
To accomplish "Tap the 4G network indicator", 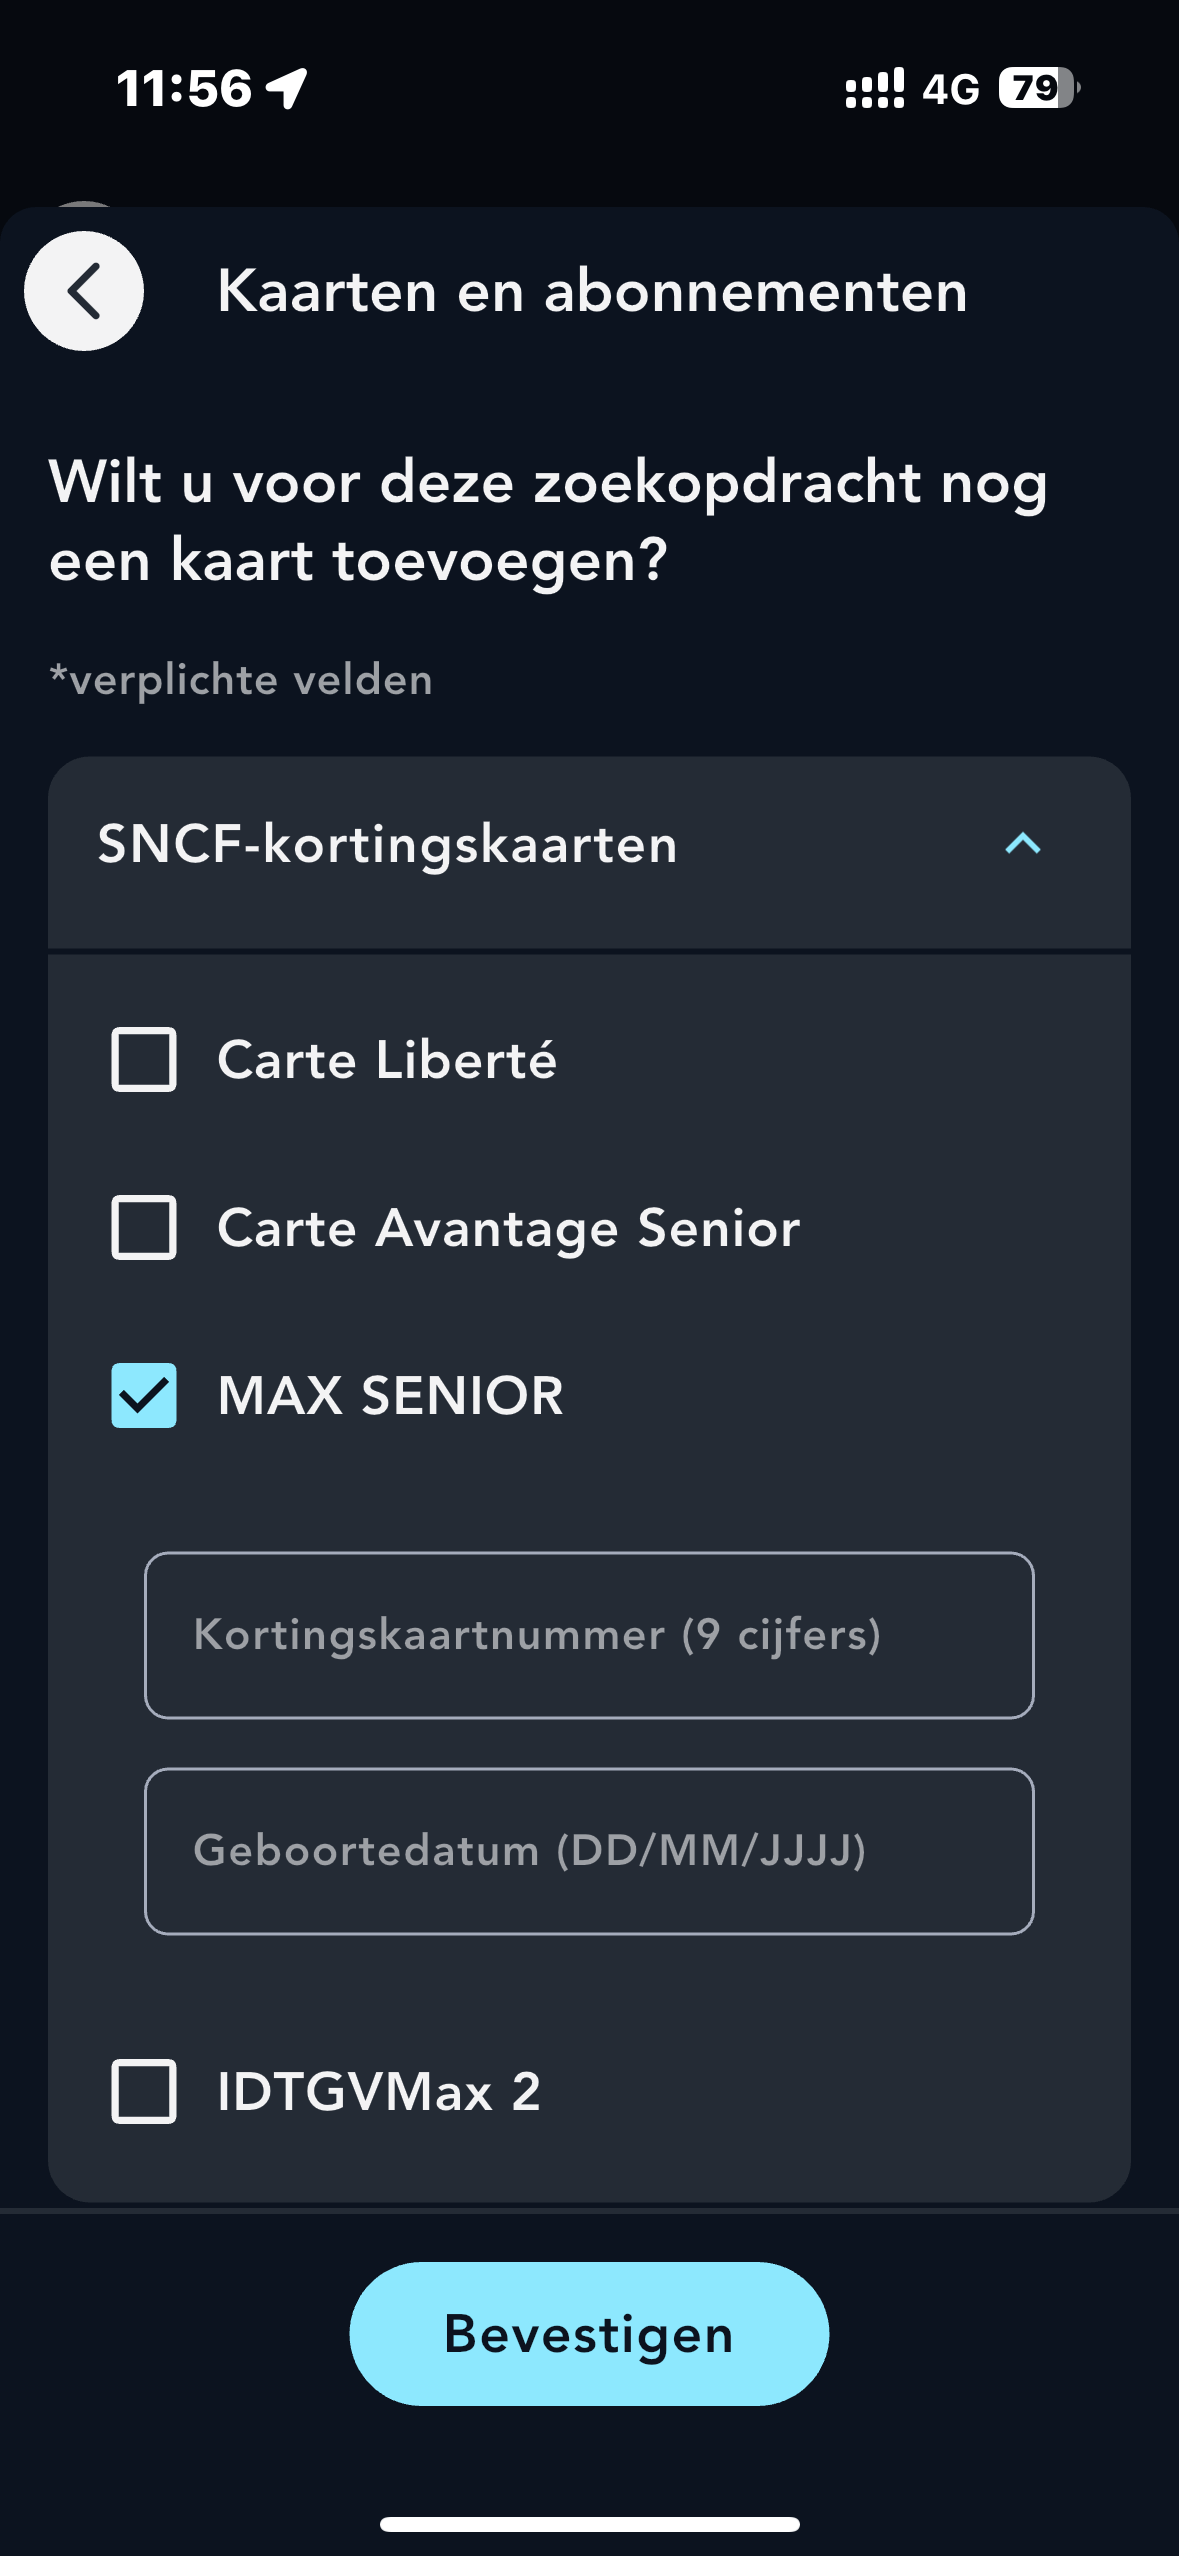I will (x=950, y=90).
